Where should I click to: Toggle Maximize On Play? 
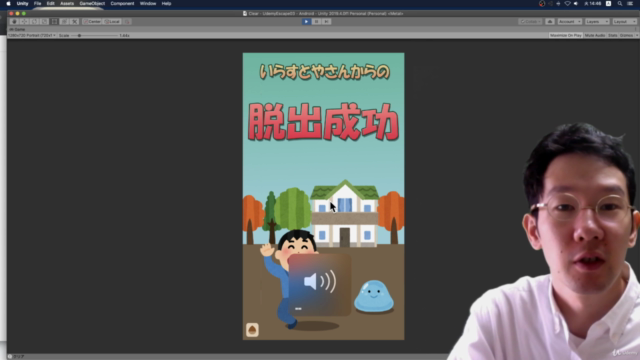[x=565, y=36]
